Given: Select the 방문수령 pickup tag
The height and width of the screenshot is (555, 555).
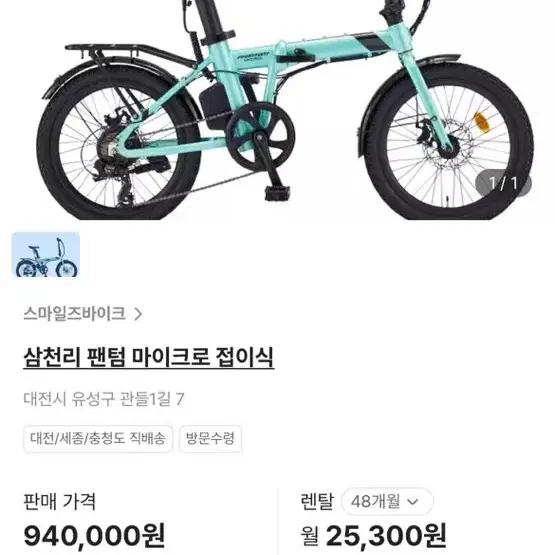Looking at the screenshot, I should coord(210,439).
